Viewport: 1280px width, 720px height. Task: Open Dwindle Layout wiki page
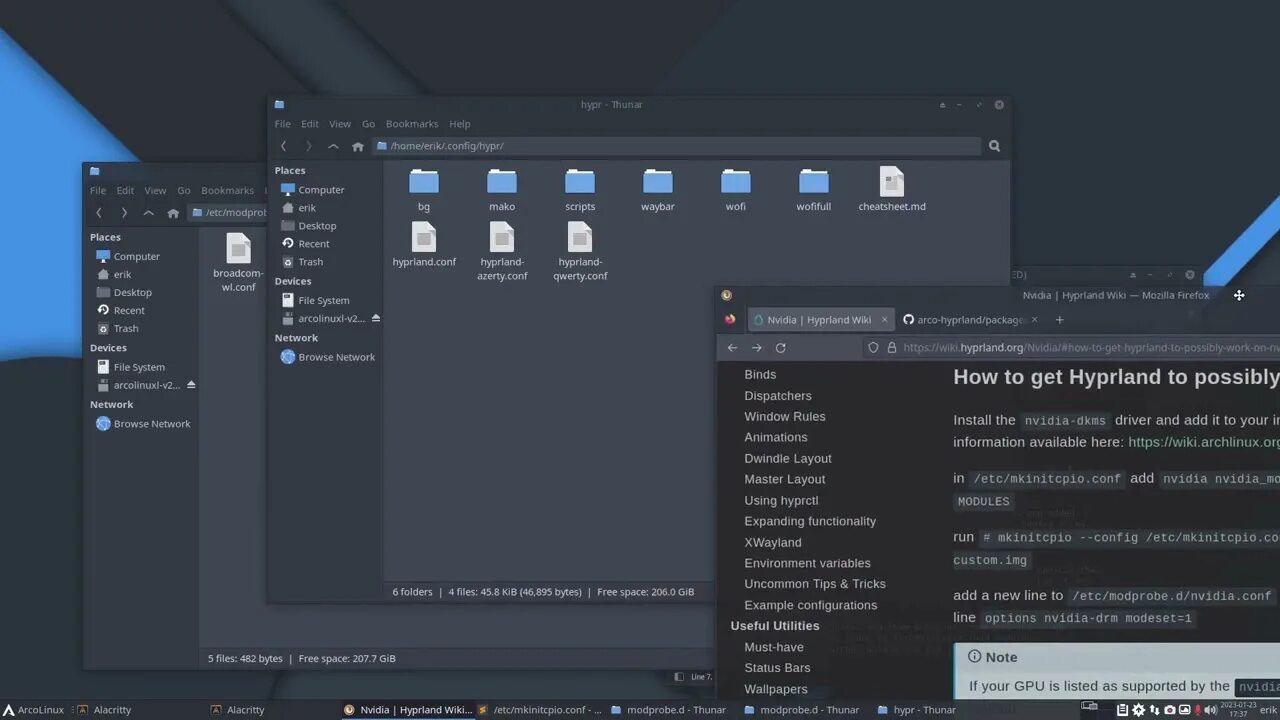[788, 458]
